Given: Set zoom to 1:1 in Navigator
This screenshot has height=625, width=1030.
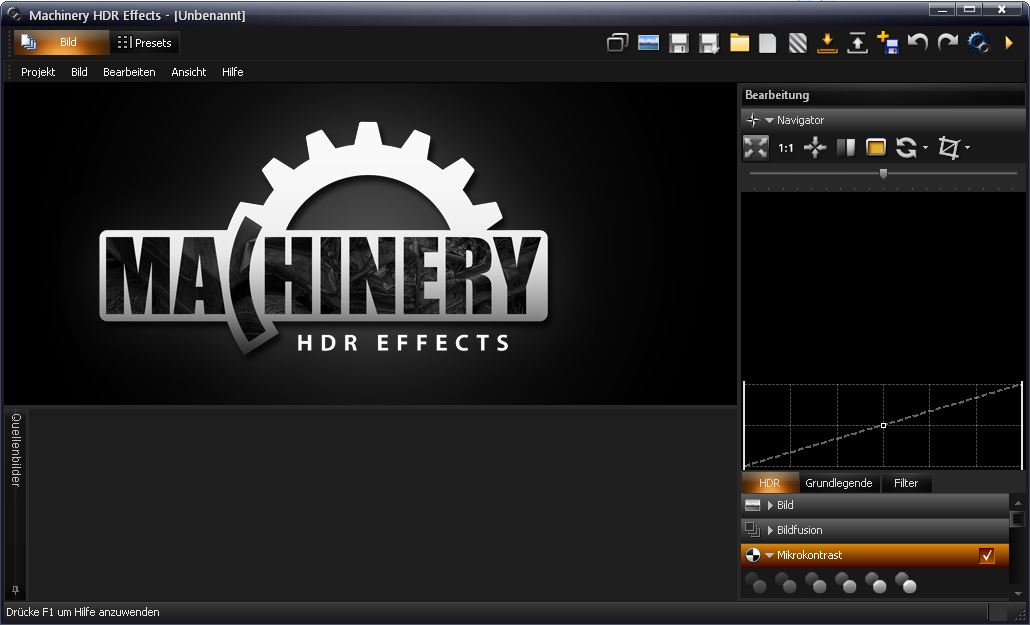Looking at the screenshot, I should coord(786,148).
